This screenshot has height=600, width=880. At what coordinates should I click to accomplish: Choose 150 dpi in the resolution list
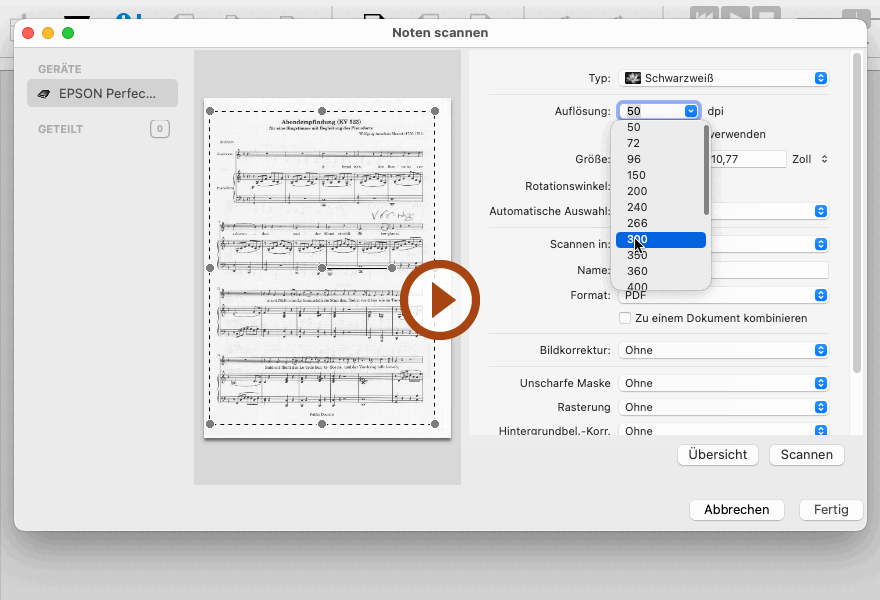click(x=660, y=175)
